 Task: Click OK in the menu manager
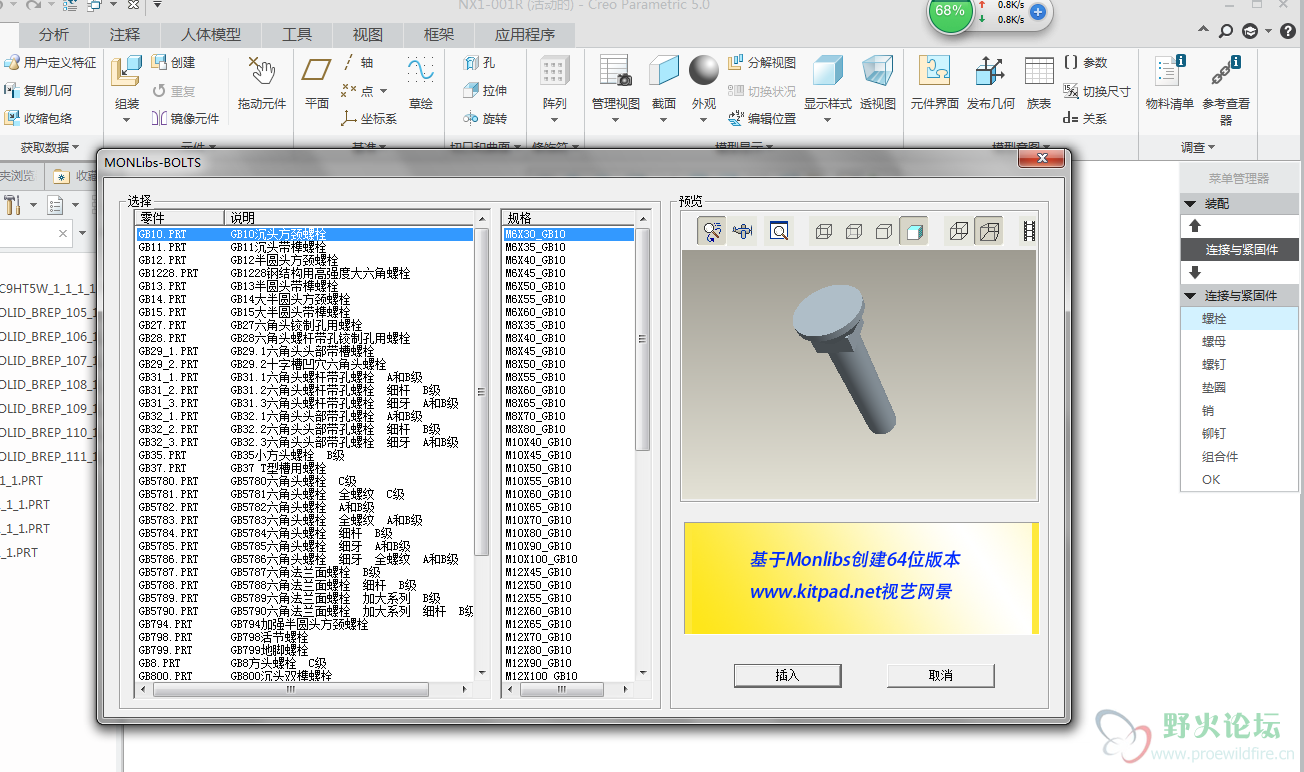pos(1211,480)
